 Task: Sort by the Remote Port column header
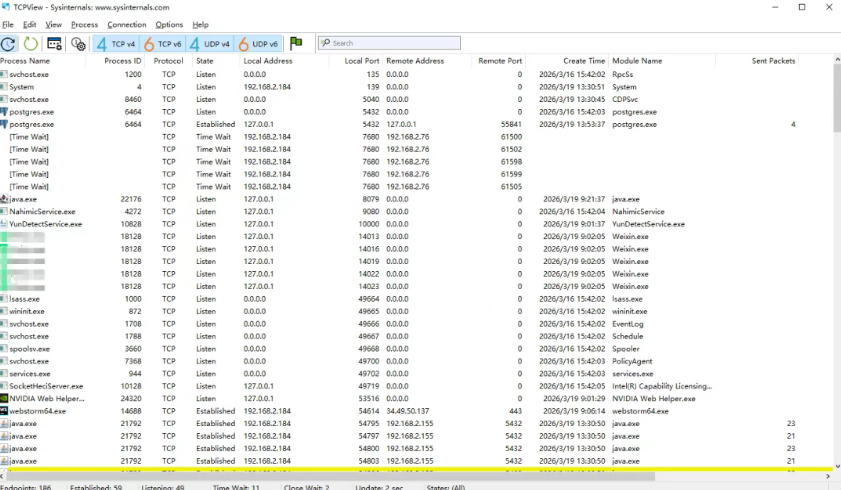tap(500, 61)
